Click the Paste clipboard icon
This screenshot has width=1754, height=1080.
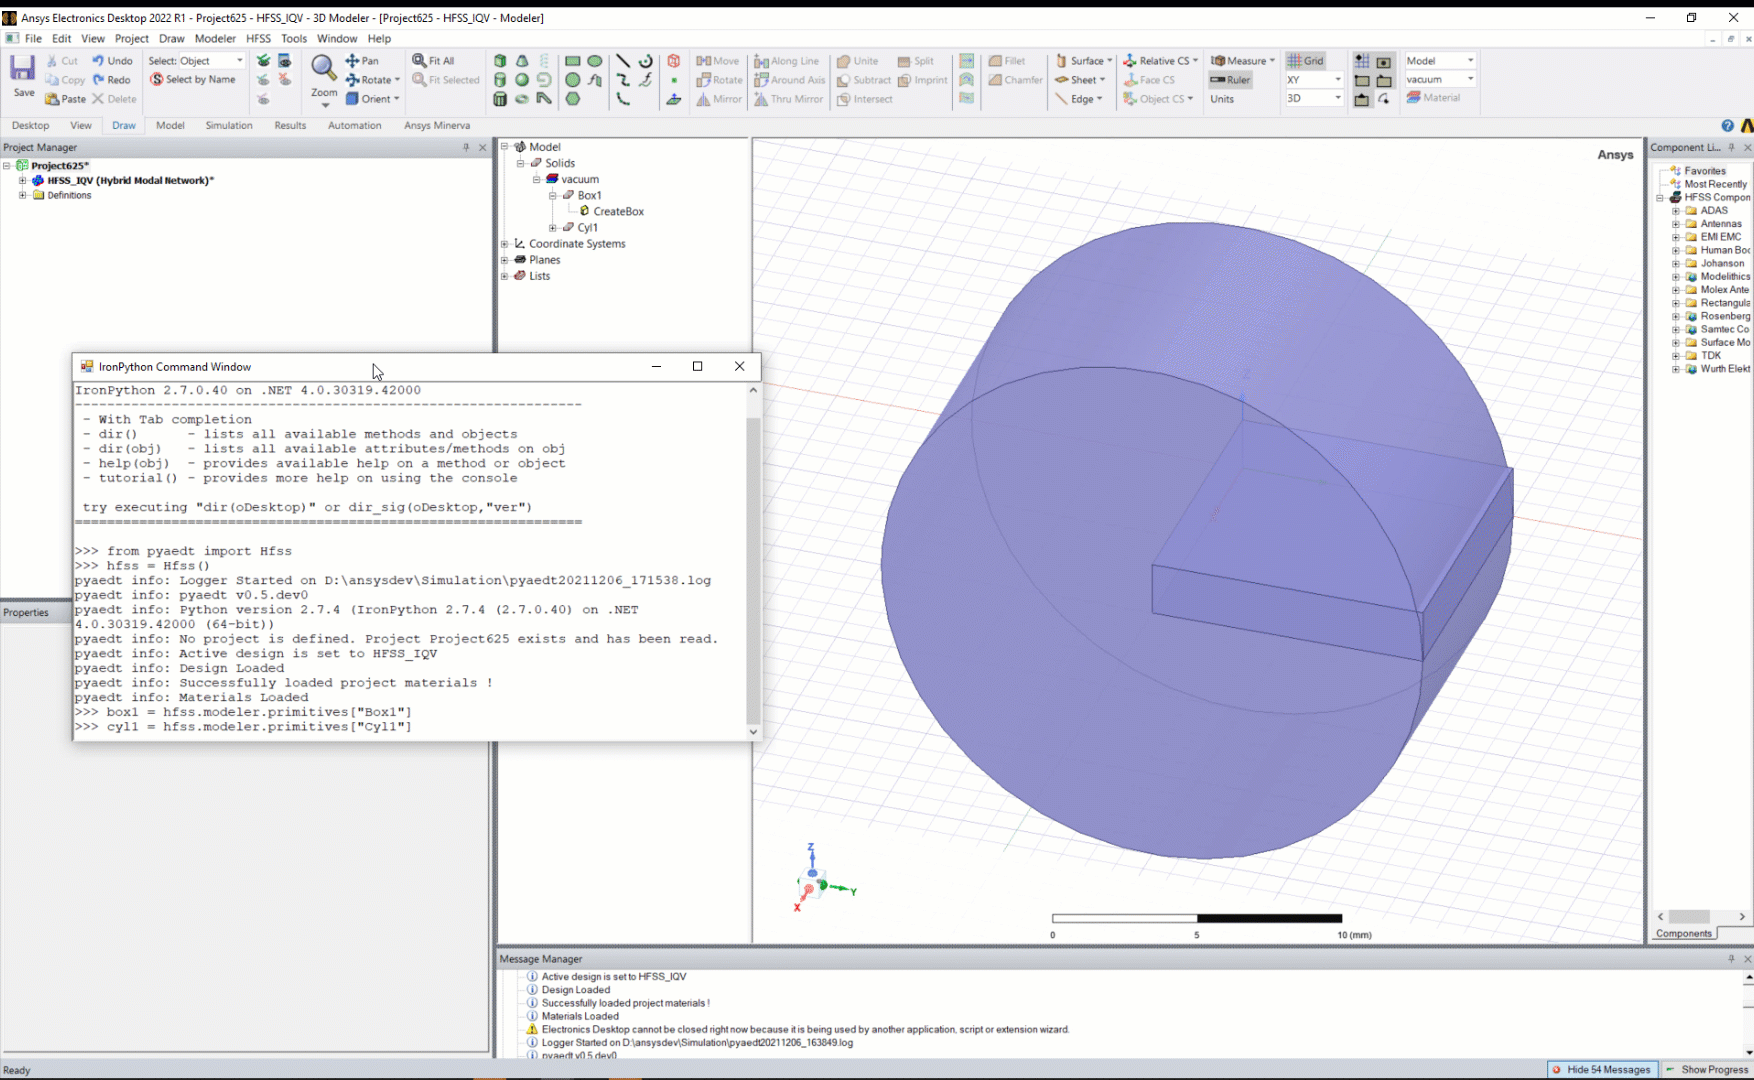[x=52, y=99]
